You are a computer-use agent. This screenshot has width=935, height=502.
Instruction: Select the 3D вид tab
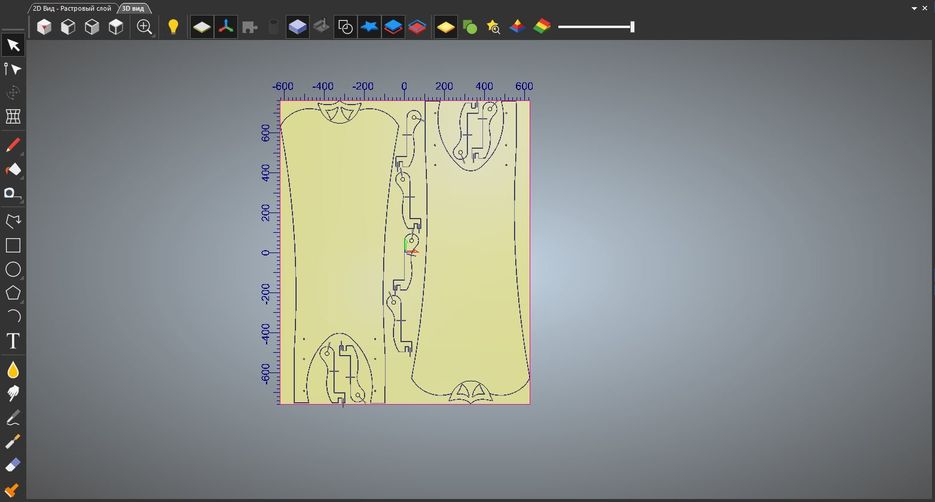point(134,7)
